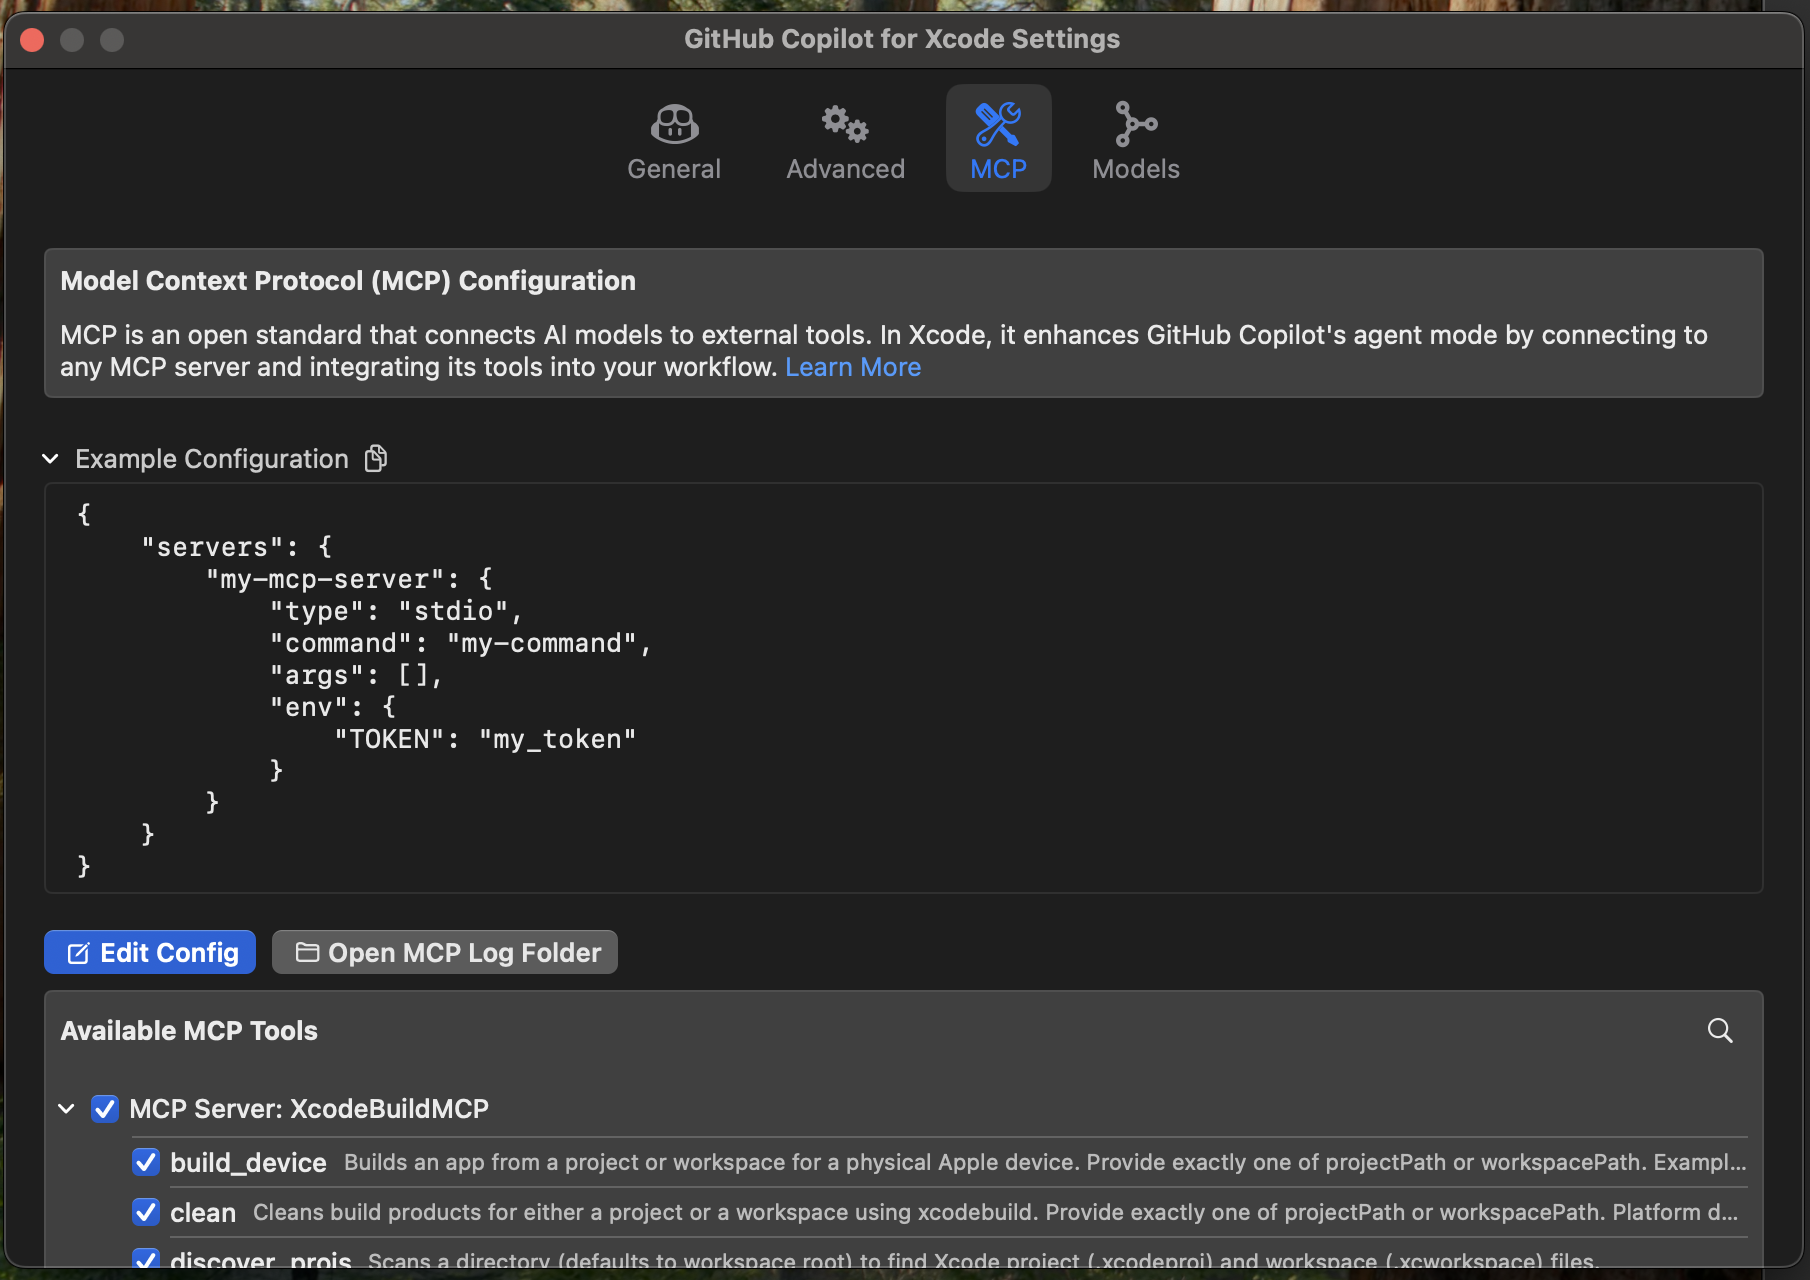This screenshot has height=1280, width=1810.
Task: Switch to the Advanced settings tab
Action: (845, 140)
